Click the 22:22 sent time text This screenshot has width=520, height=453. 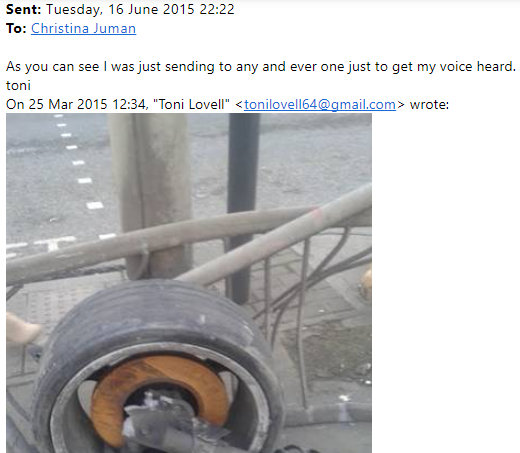click(217, 9)
